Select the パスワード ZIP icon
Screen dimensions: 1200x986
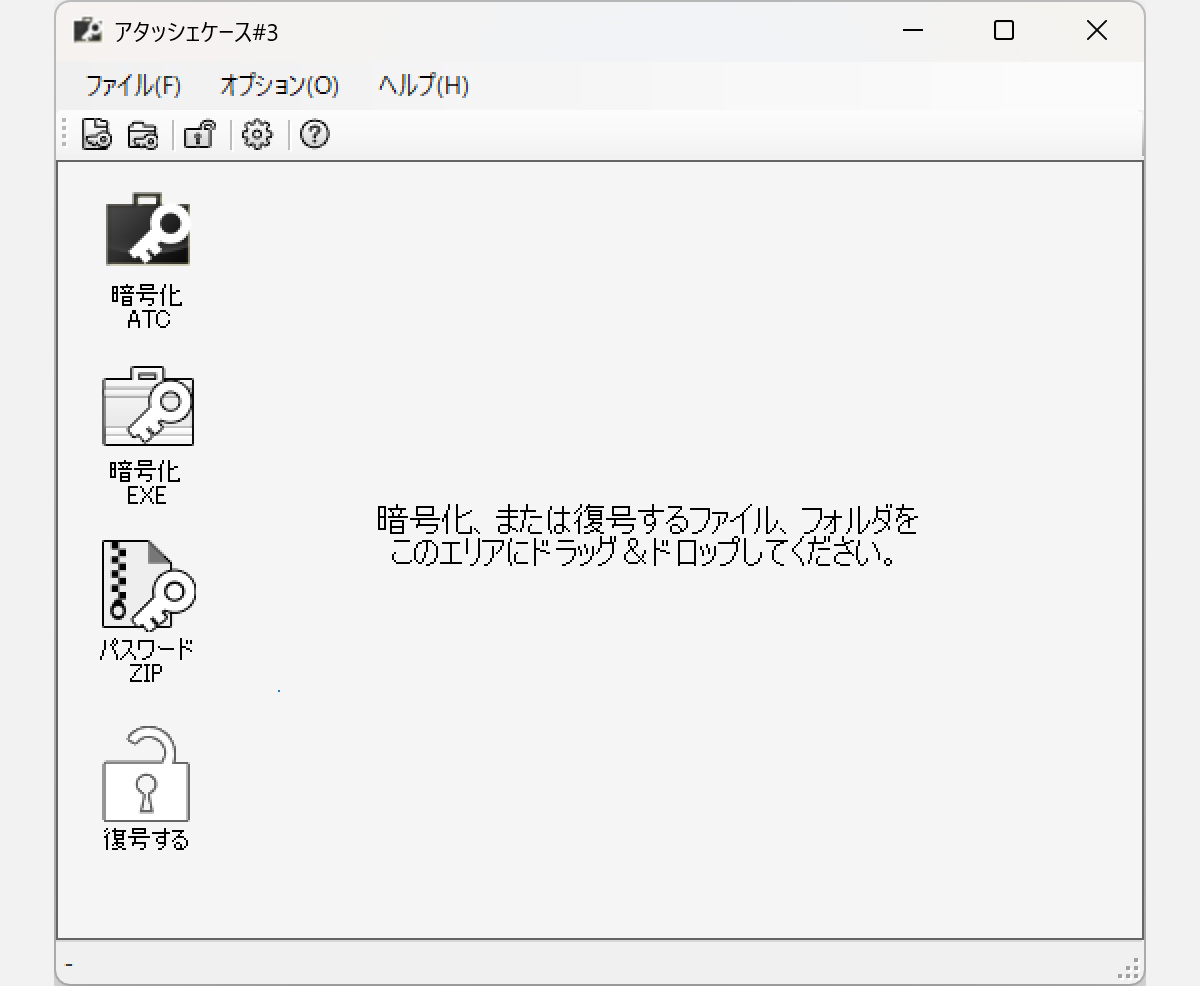(x=148, y=584)
